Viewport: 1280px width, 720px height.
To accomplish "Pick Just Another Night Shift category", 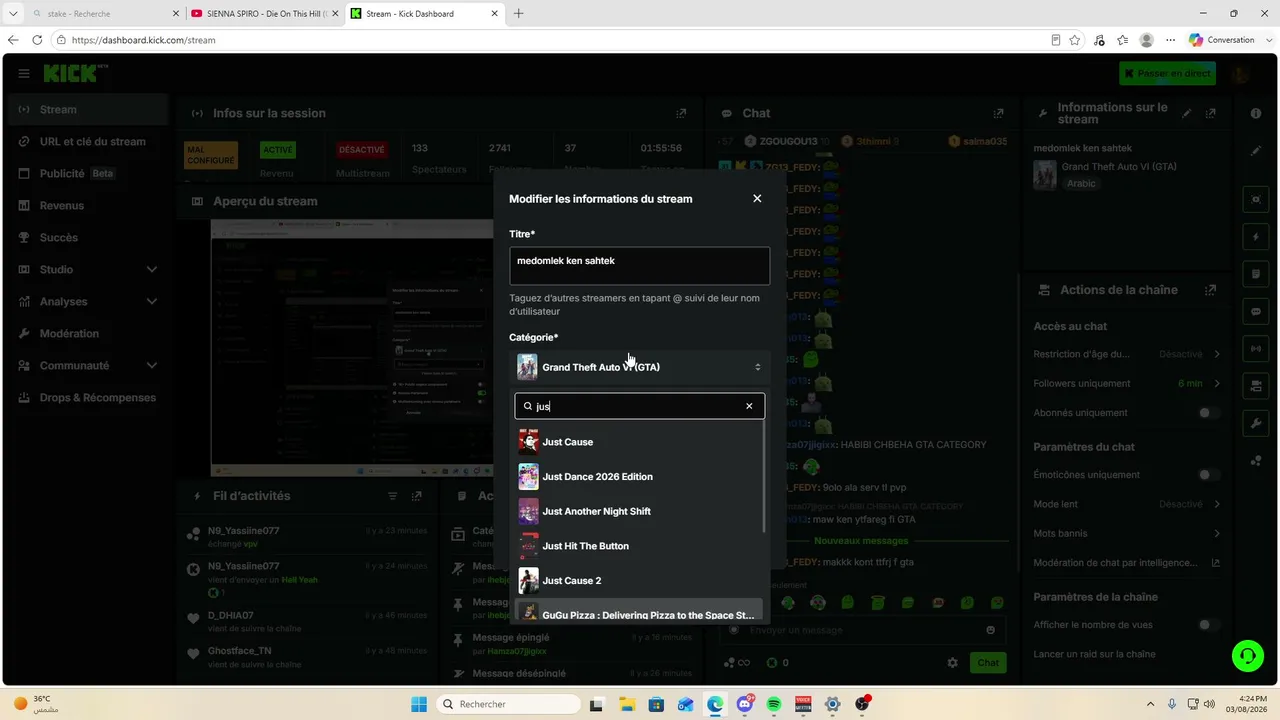I will 639,511.
